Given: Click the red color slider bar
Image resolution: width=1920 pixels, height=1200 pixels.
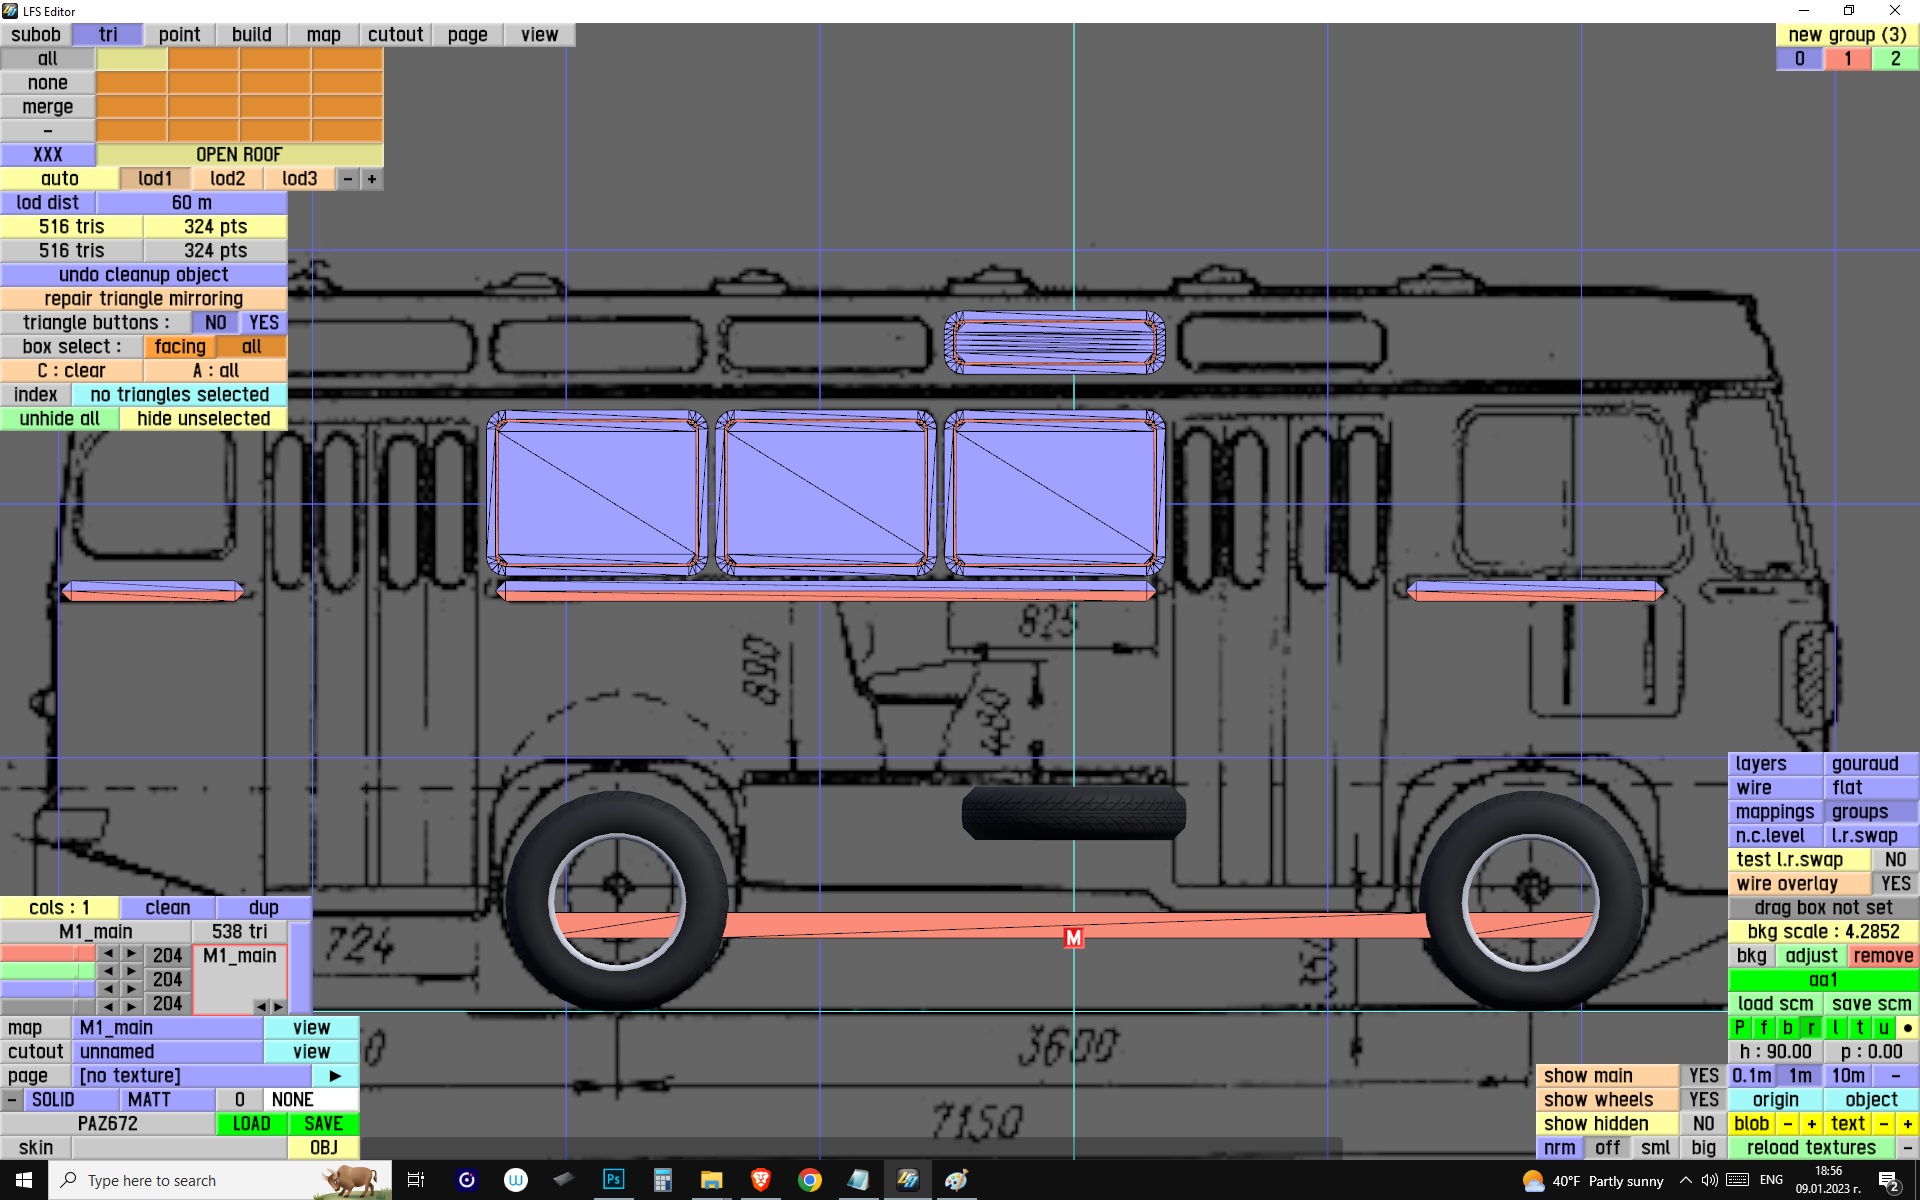Looking at the screenshot, I should [47, 954].
